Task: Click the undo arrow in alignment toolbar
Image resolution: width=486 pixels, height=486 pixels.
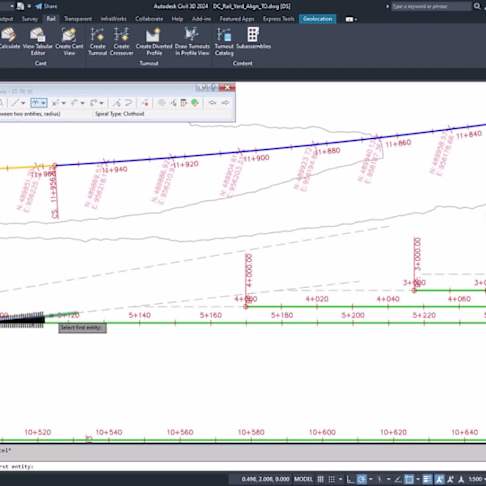Action: tap(213, 103)
